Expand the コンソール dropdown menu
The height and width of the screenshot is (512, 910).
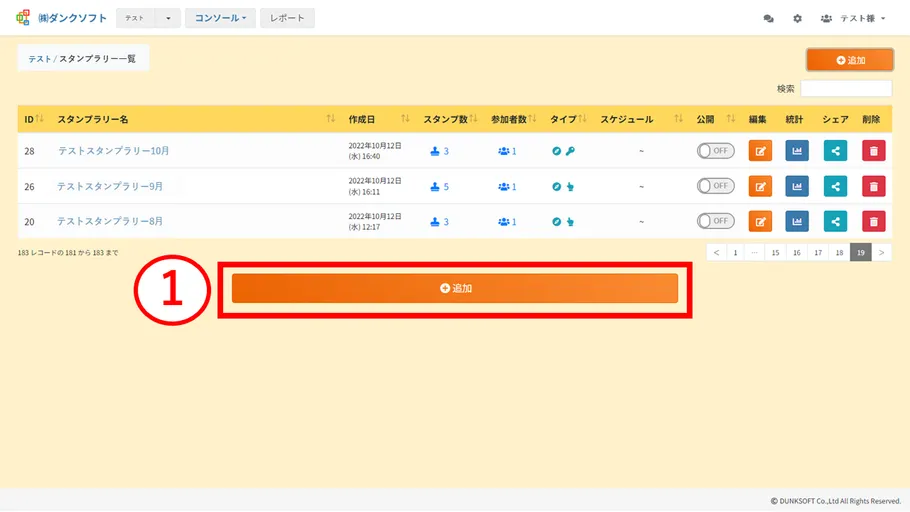[x=220, y=18]
